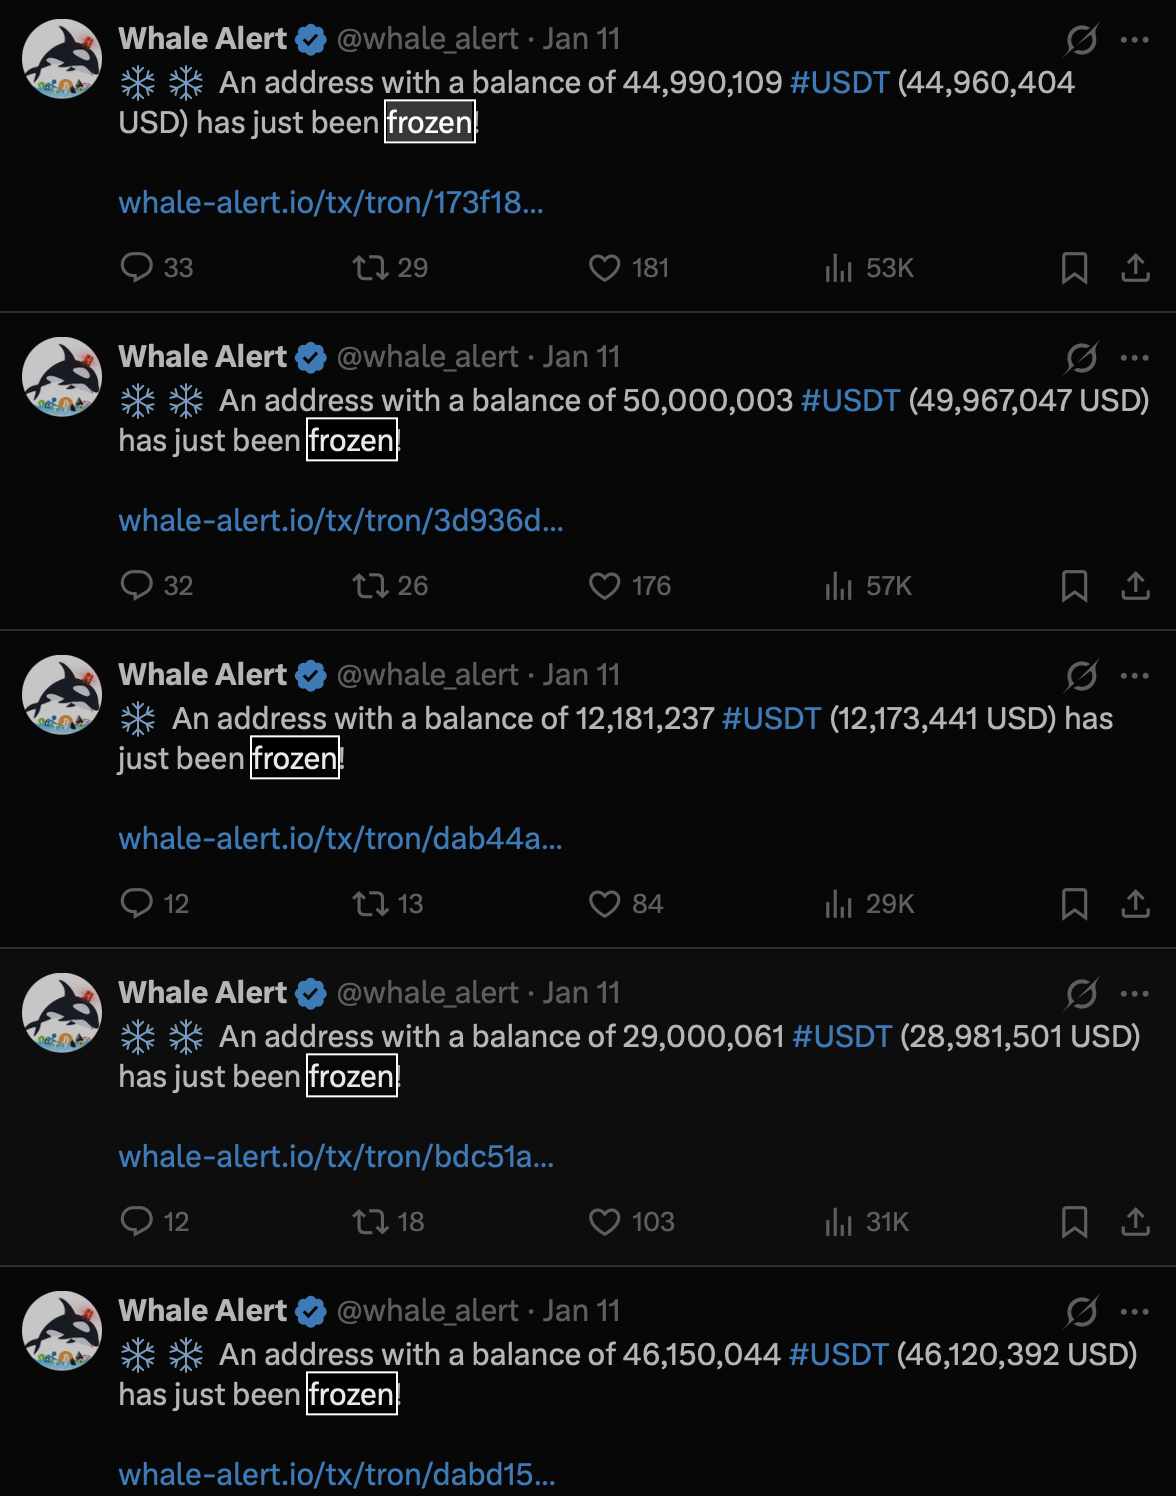Open Whale Alert avatar on second tweet
1176x1496 pixels.
click(62, 377)
